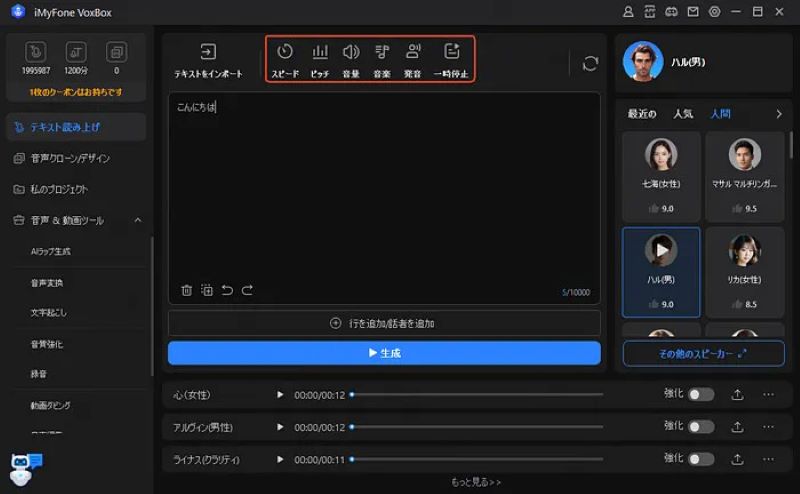Click the text area containing こんにちは
The width and height of the screenshot is (800, 494).
pyautogui.click(x=384, y=198)
